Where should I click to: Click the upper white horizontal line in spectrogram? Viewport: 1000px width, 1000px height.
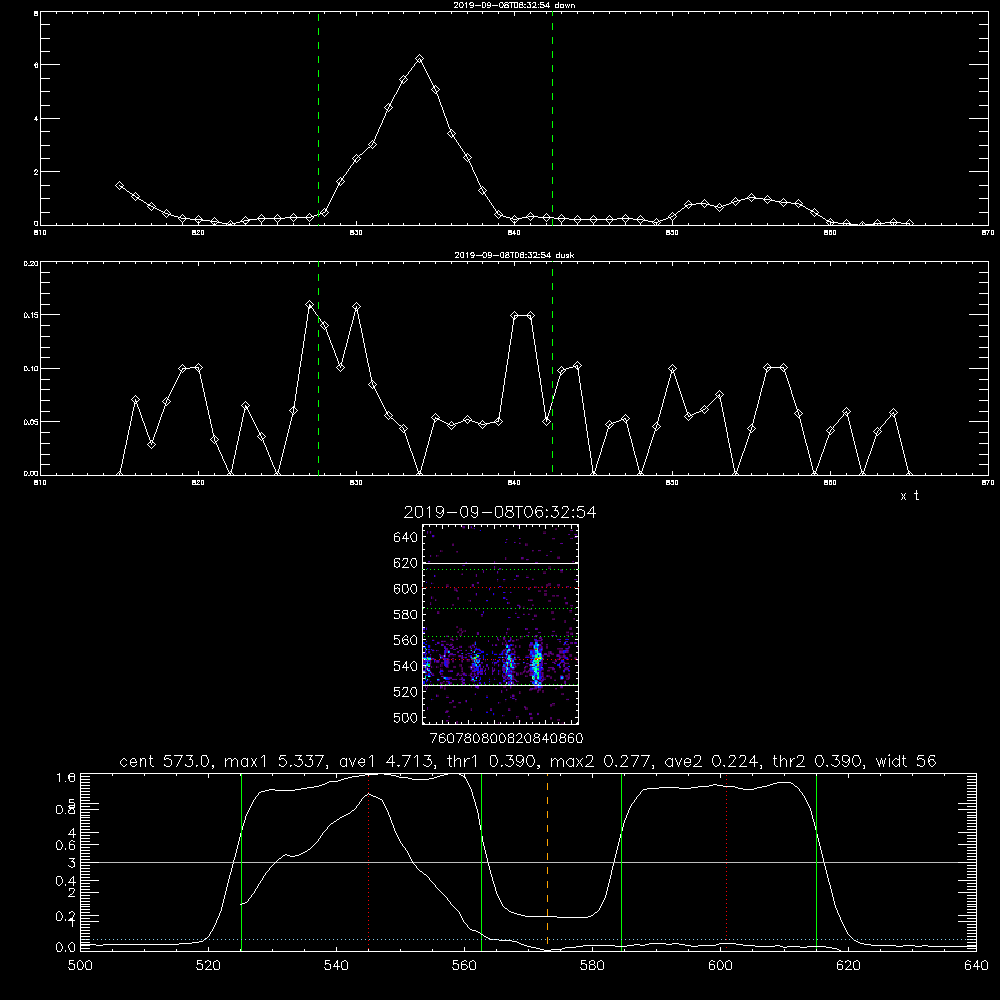pos(501,563)
